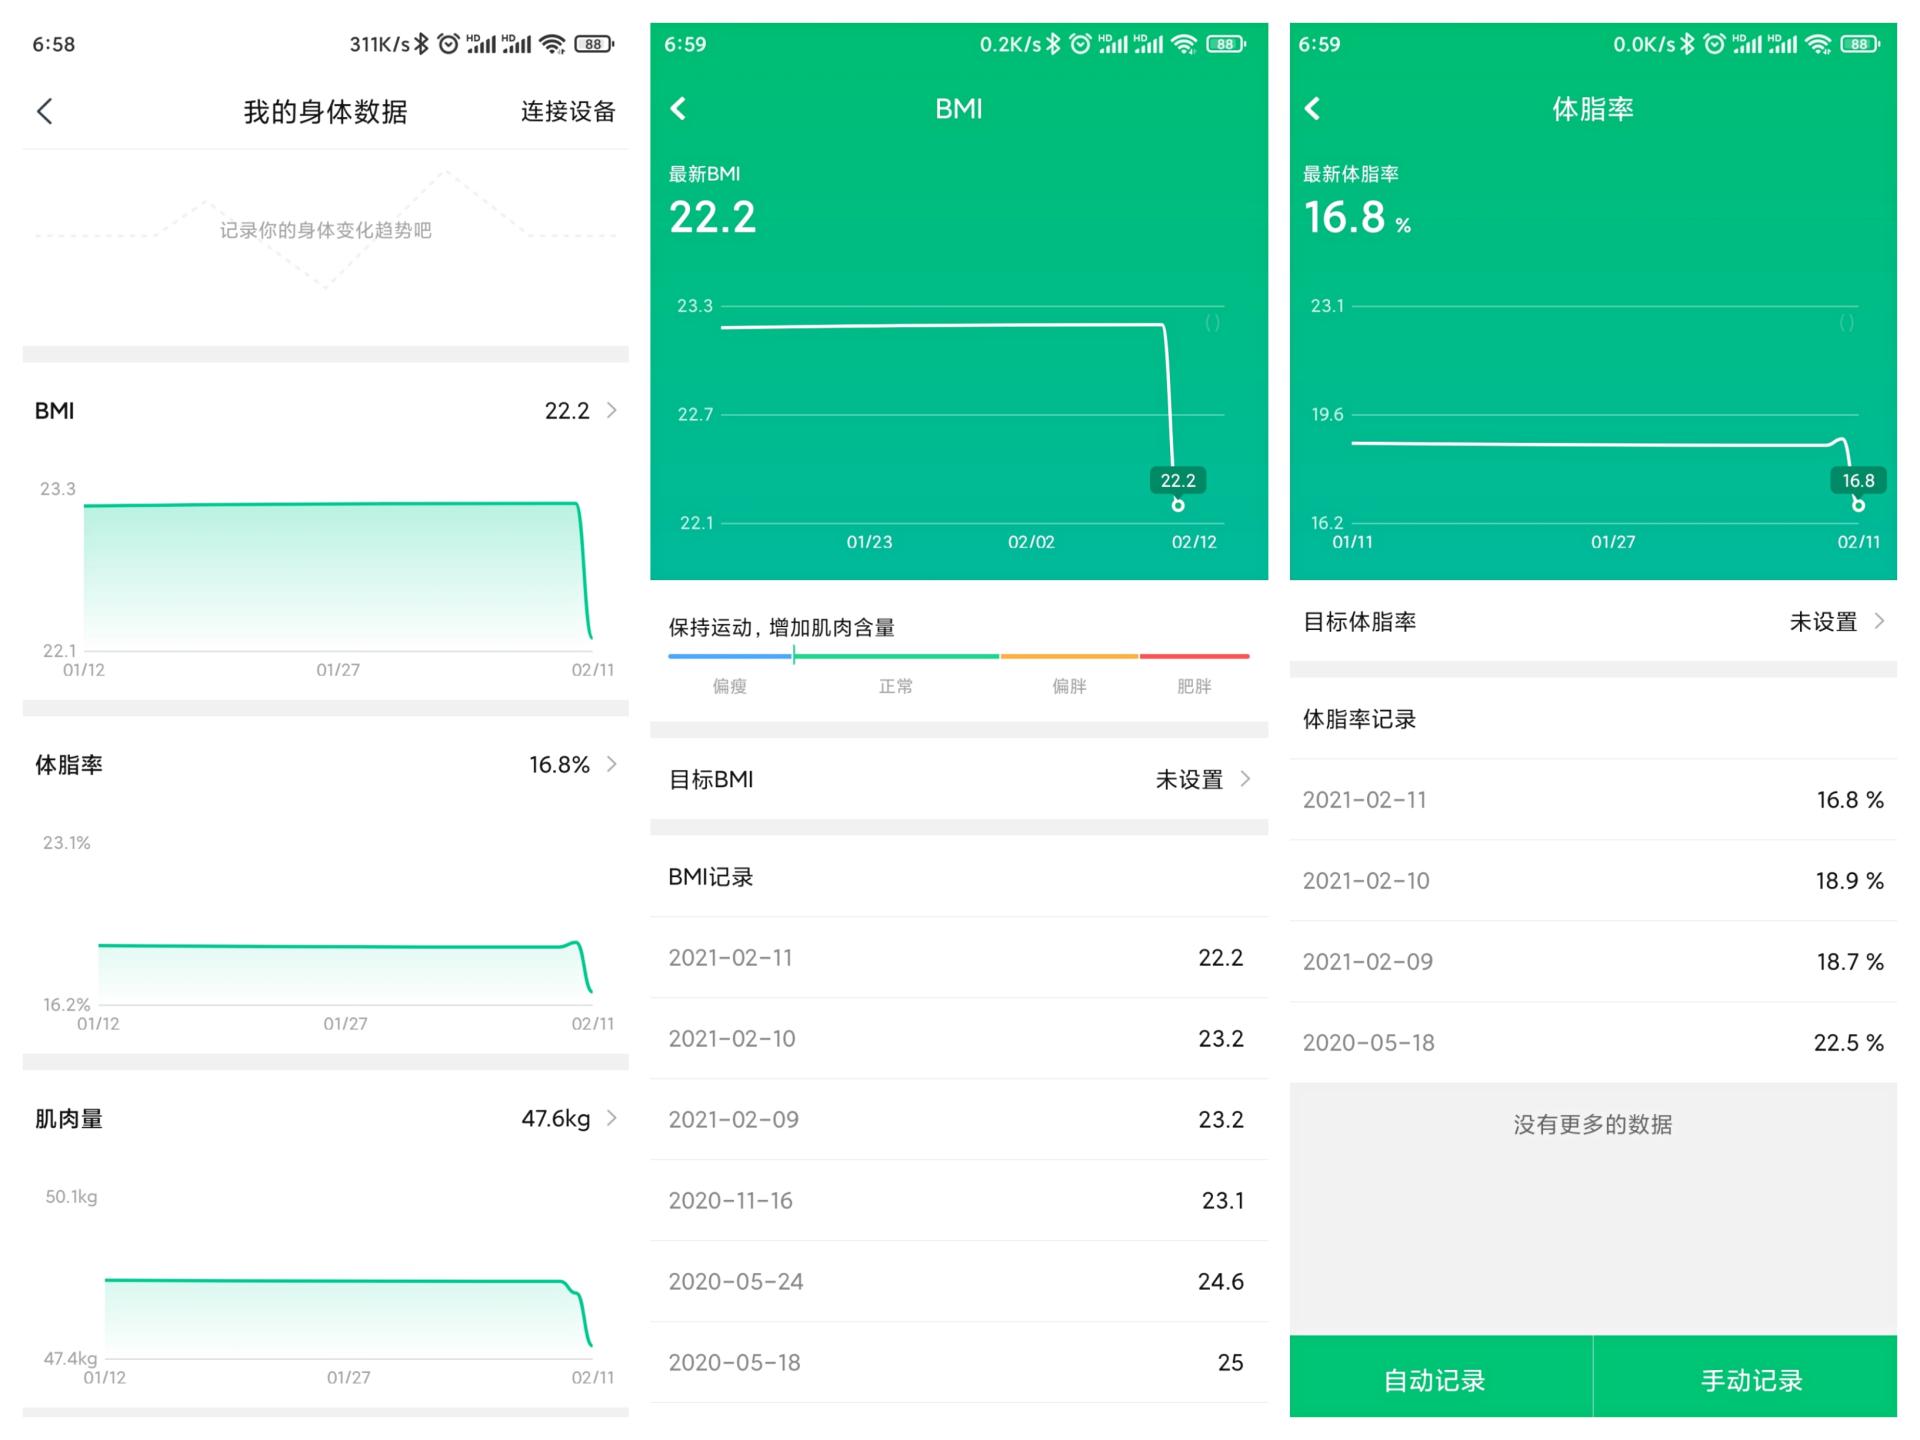Tap 手动记录 button

tap(1750, 1380)
